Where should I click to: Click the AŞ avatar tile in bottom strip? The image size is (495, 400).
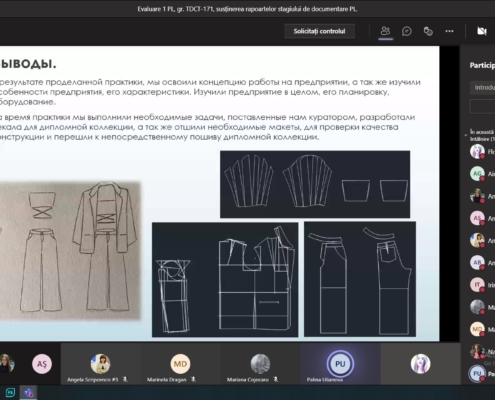(x=42, y=364)
